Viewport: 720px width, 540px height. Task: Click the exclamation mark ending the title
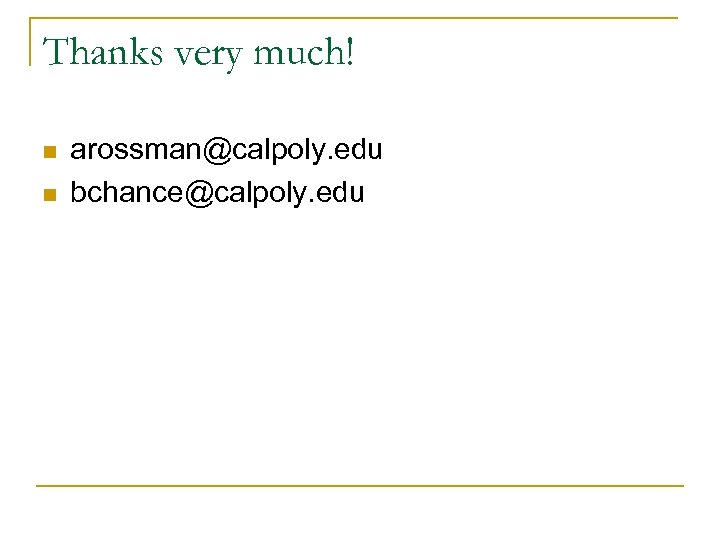348,52
